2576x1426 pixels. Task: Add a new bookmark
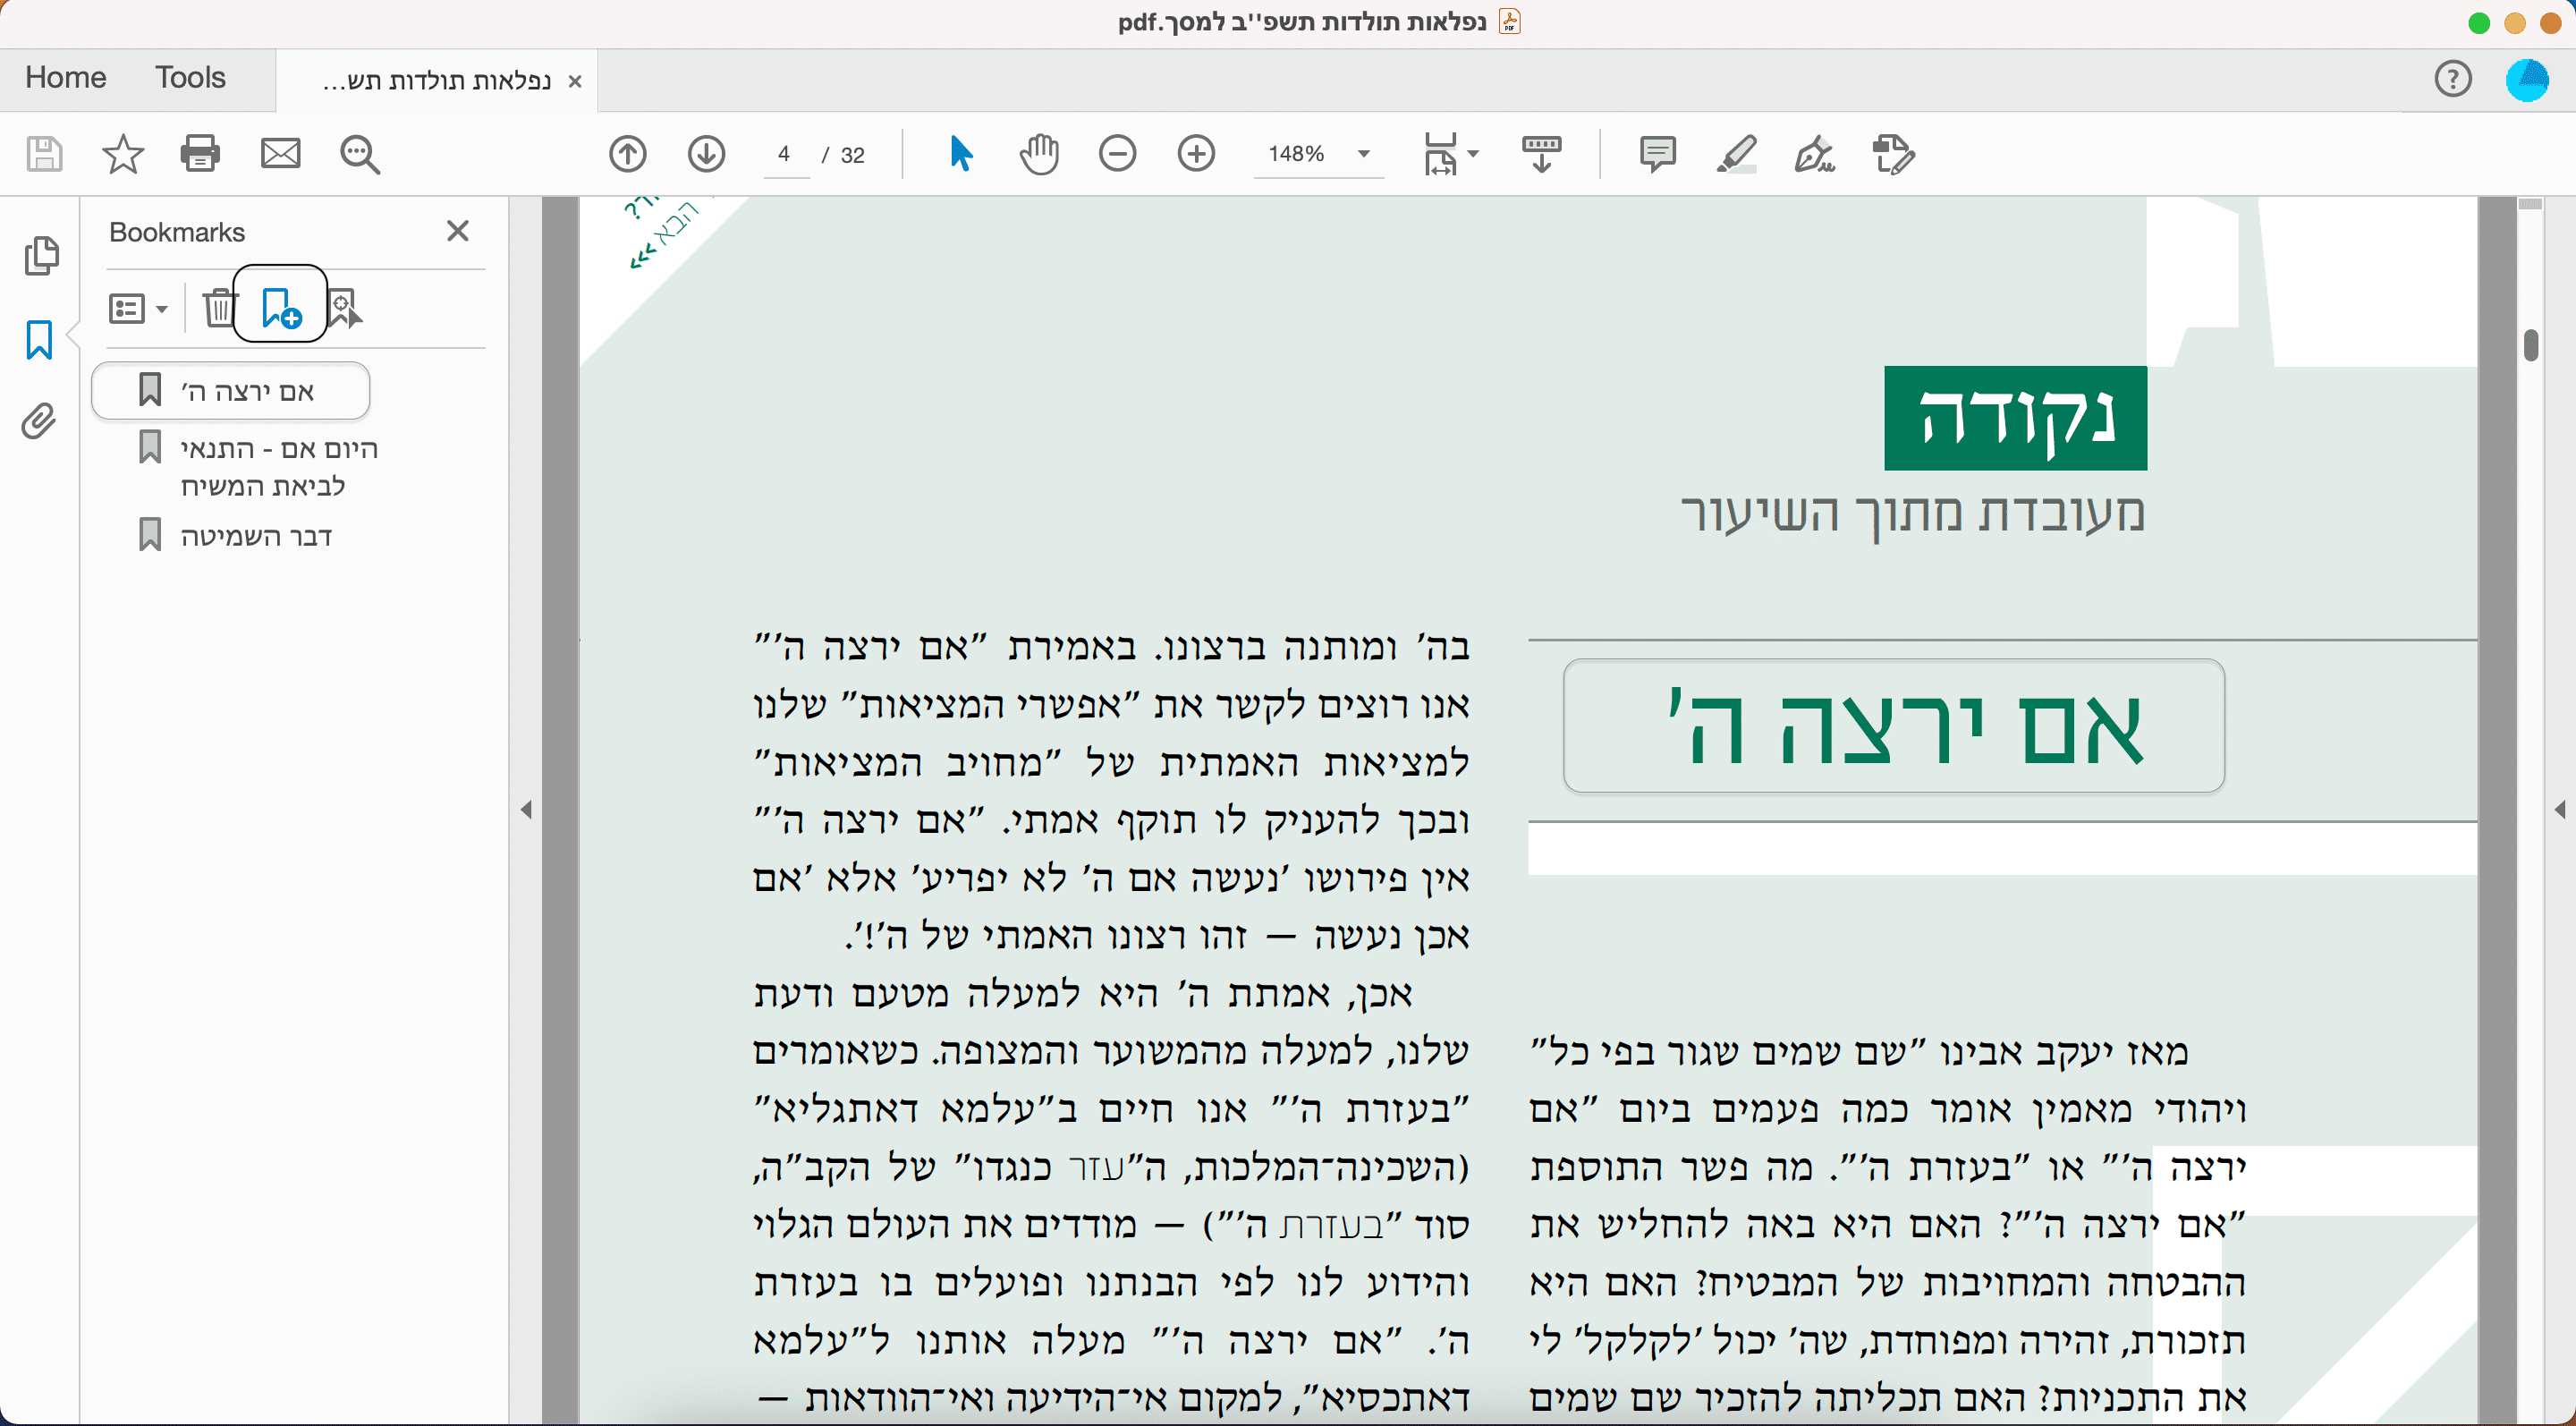280,308
